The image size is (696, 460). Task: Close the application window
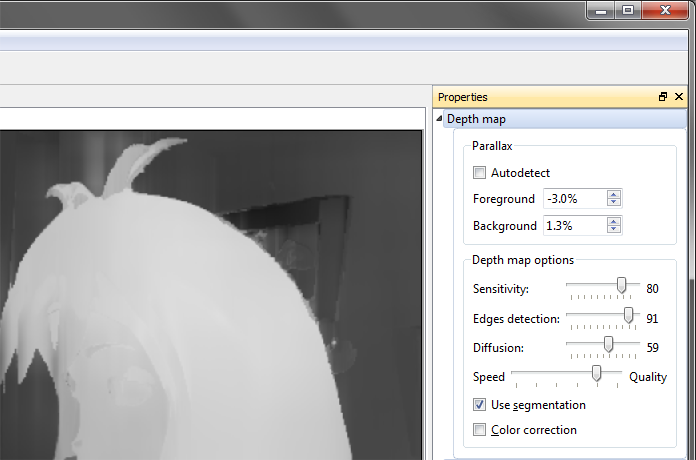point(665,11)
